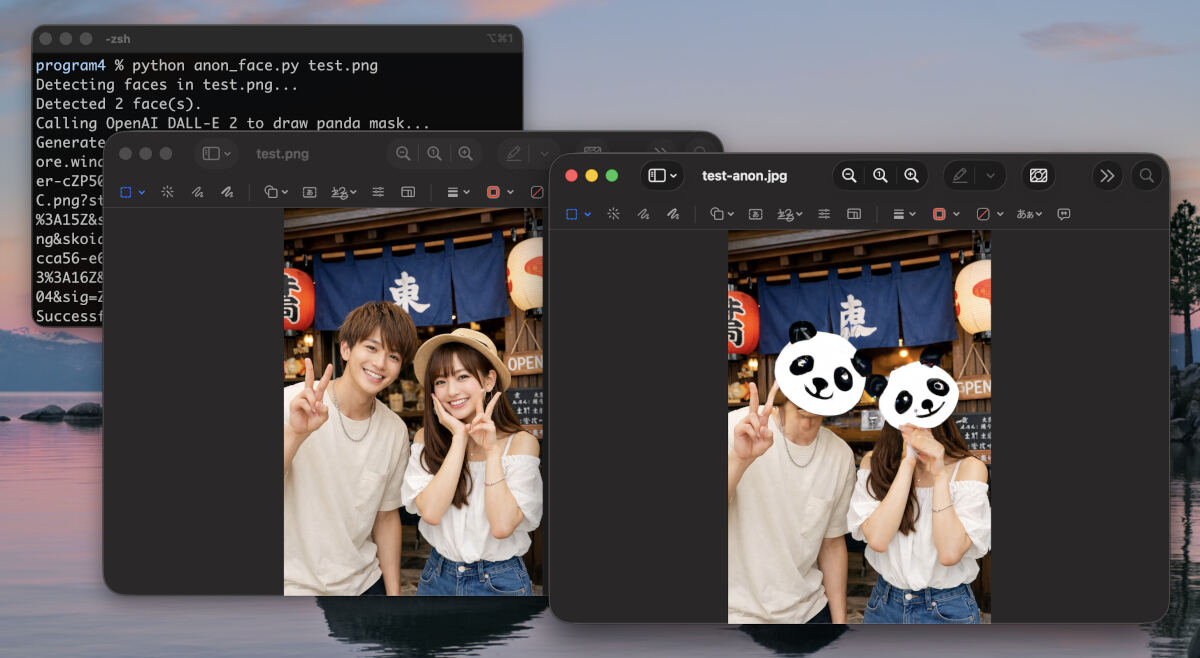Open search in test-anon.jpg window
The height and width of the screenshot is (658, 1200).
1147,176
